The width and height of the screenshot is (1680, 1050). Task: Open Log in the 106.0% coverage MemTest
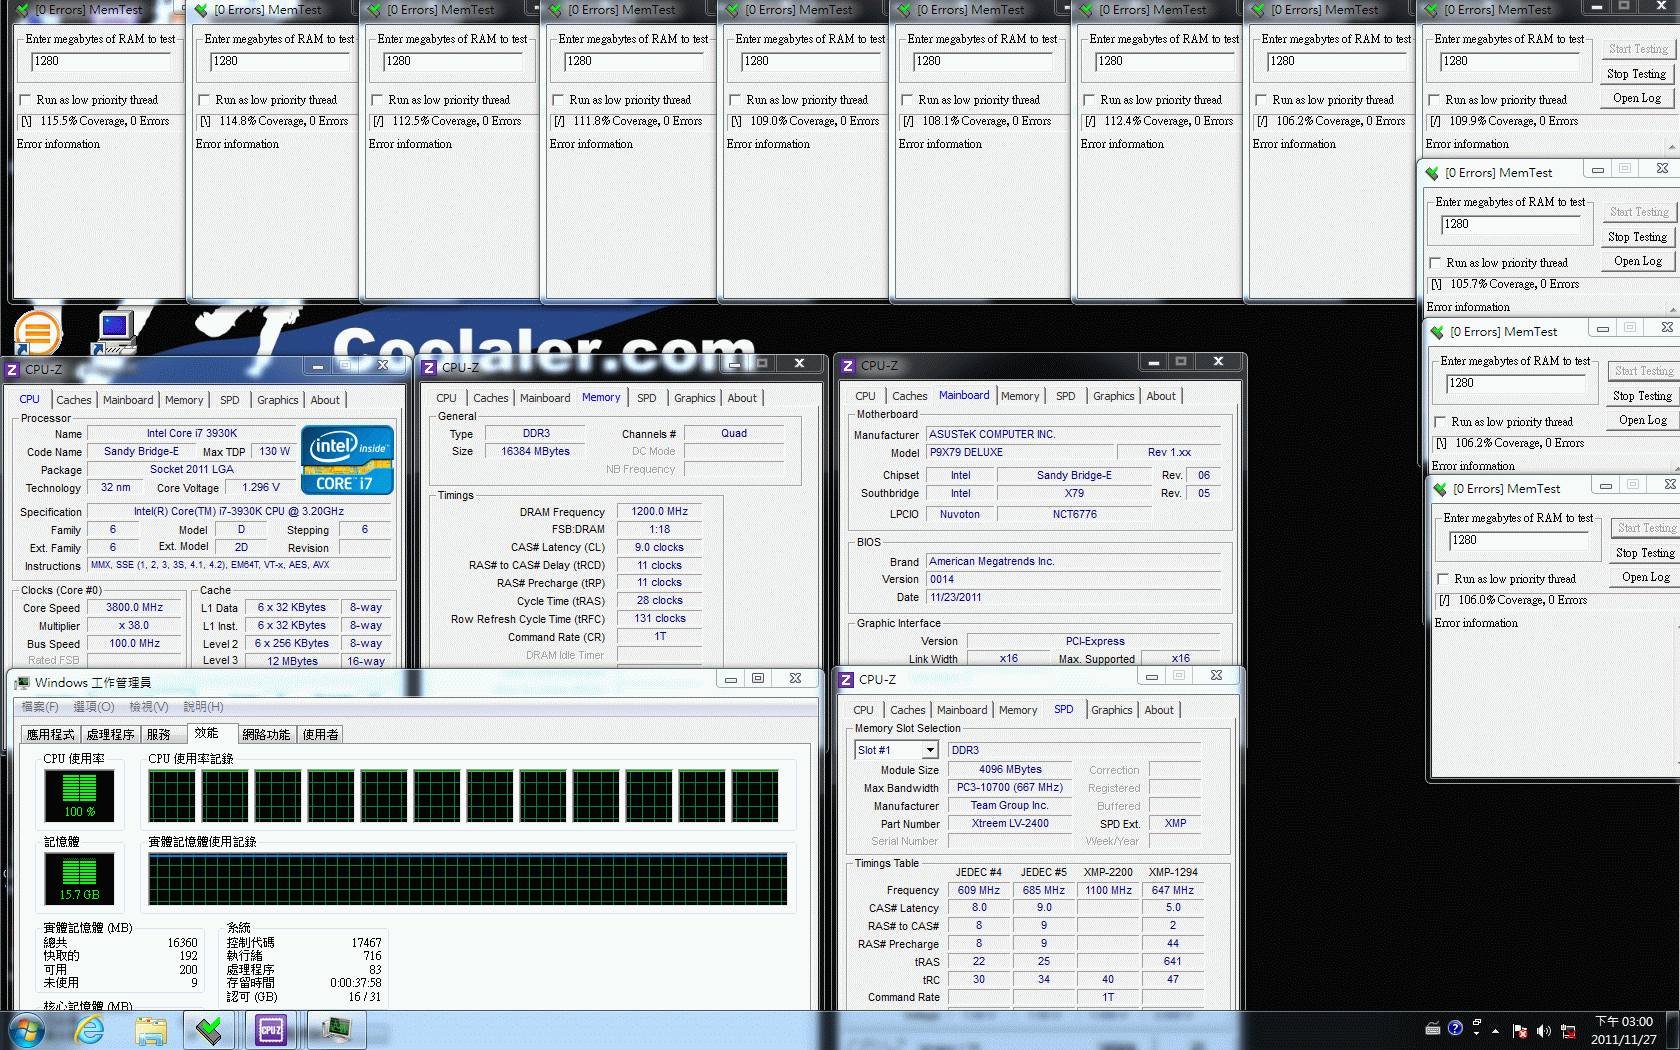tap(1645, 577)
